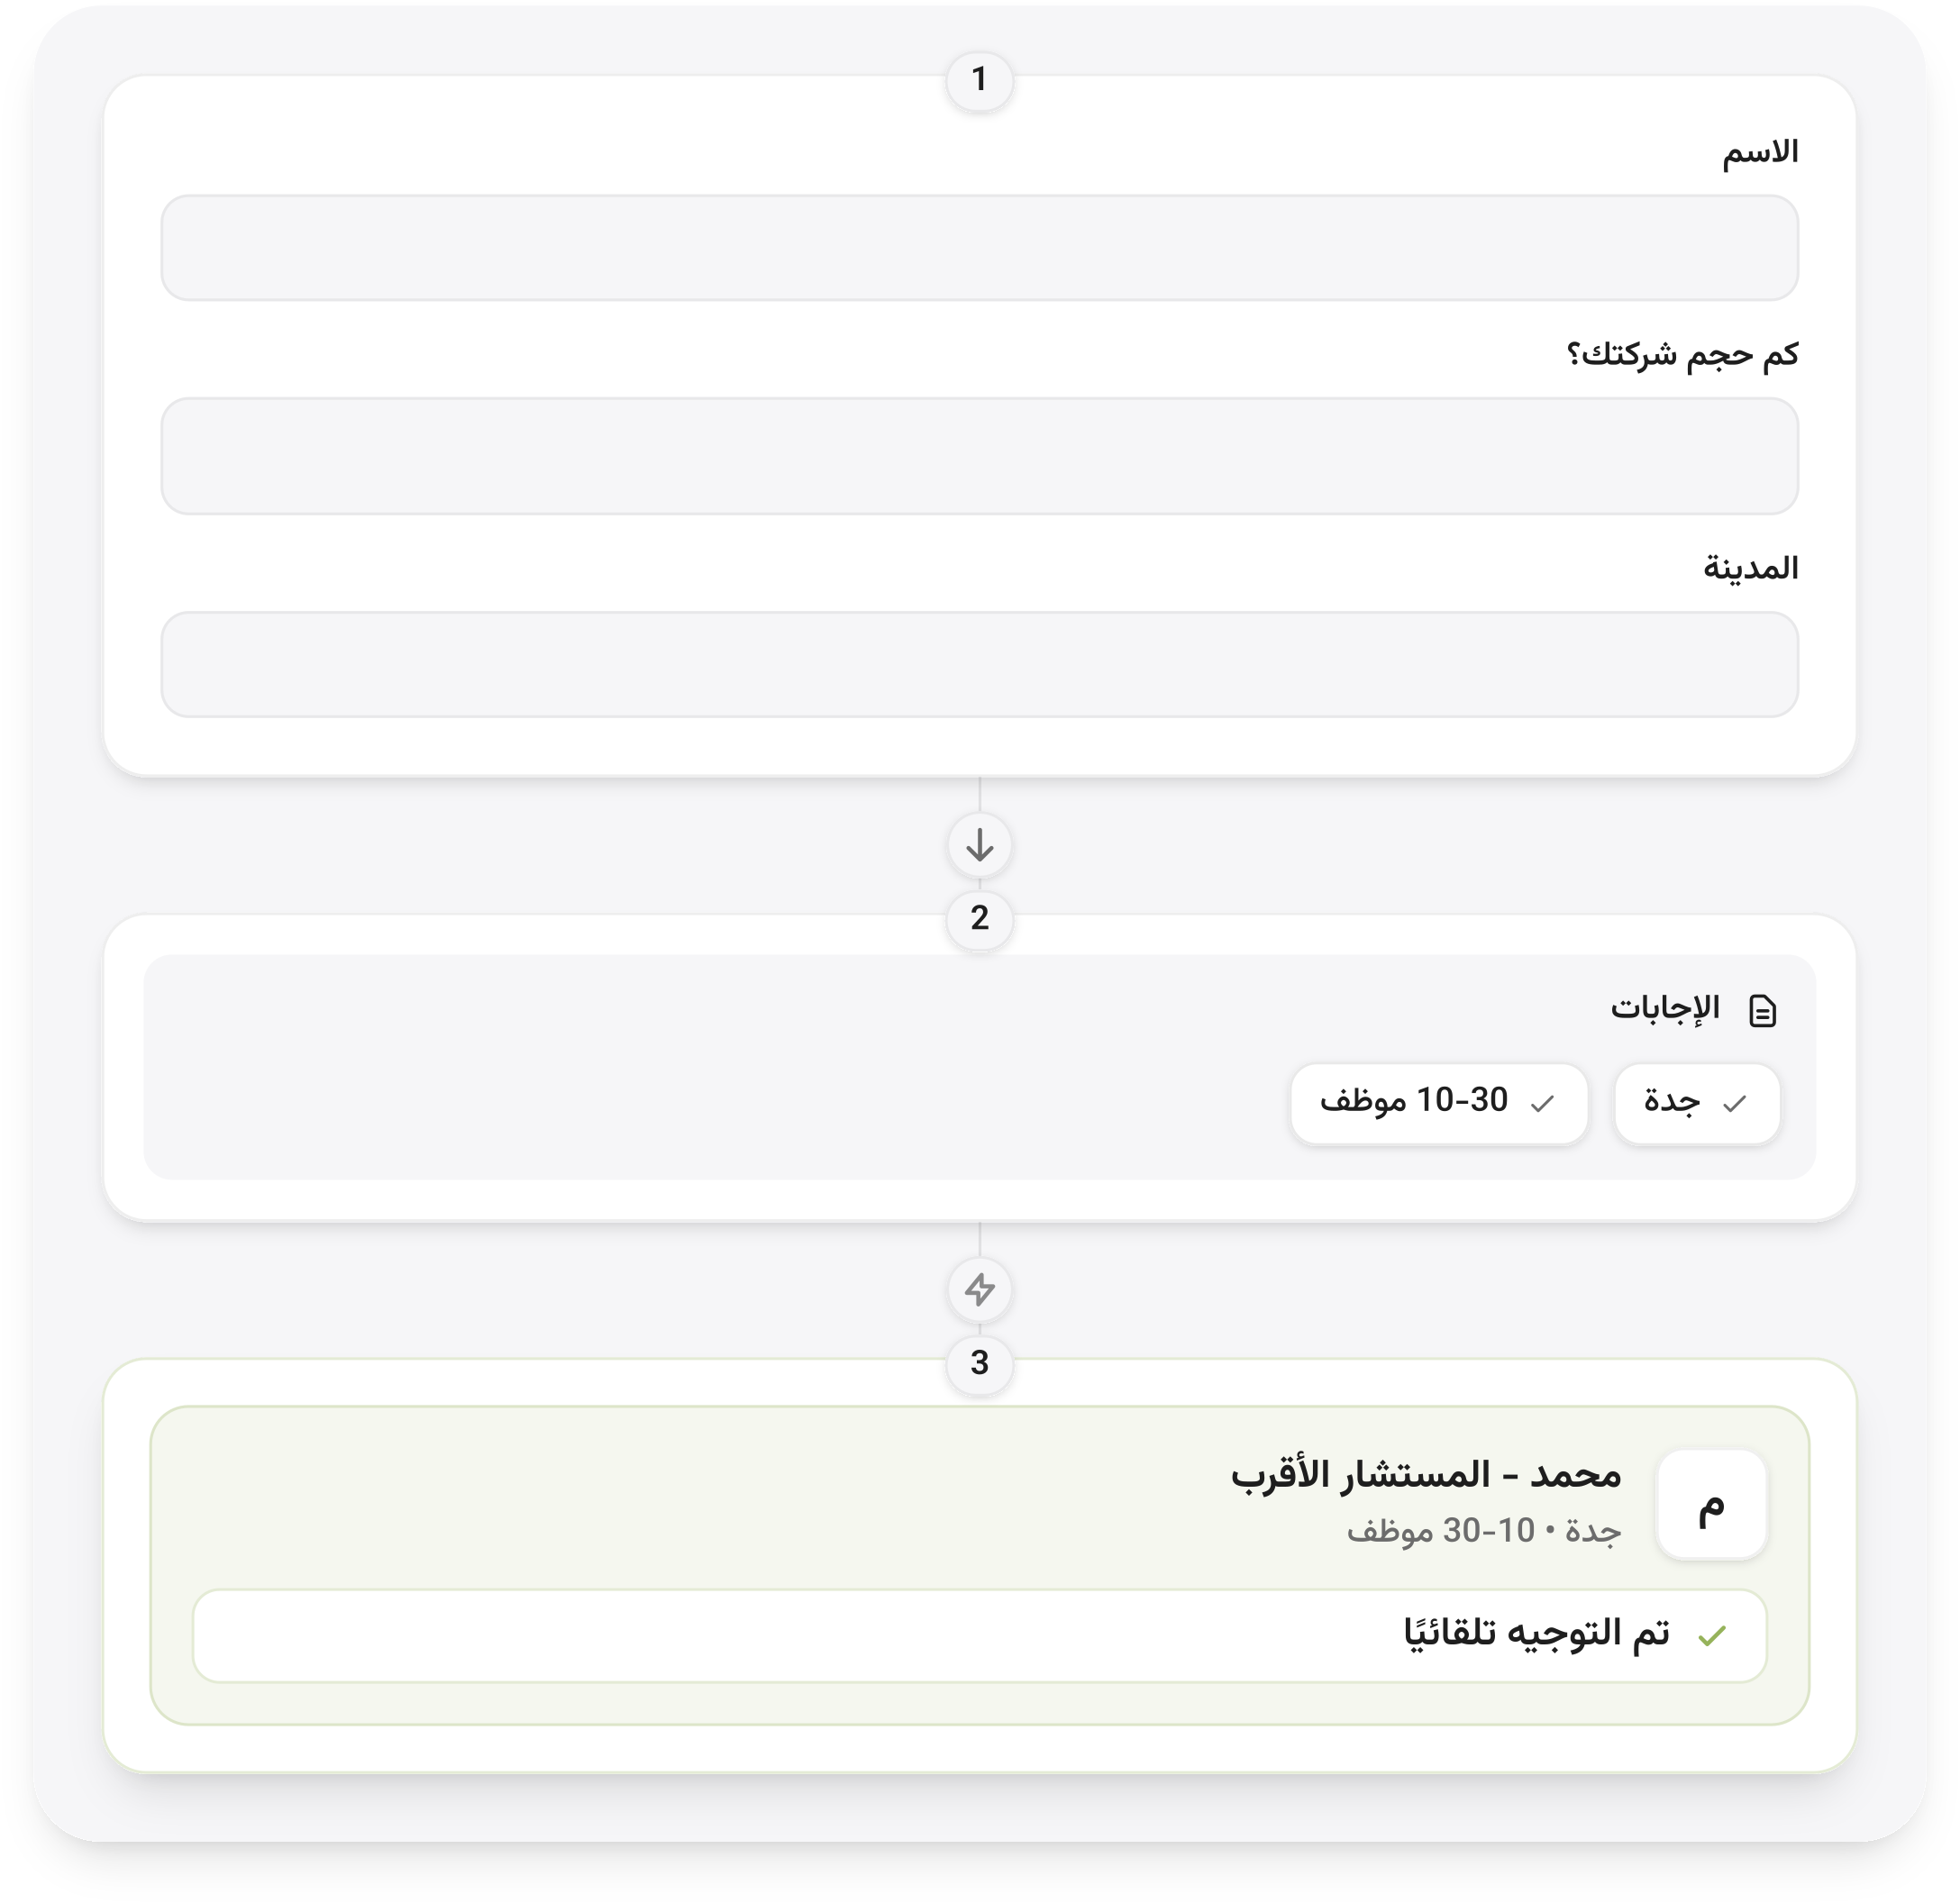Click the م avatar tile
The height and width of the screenshot is (1903, 1960).
[1711, 1504]
